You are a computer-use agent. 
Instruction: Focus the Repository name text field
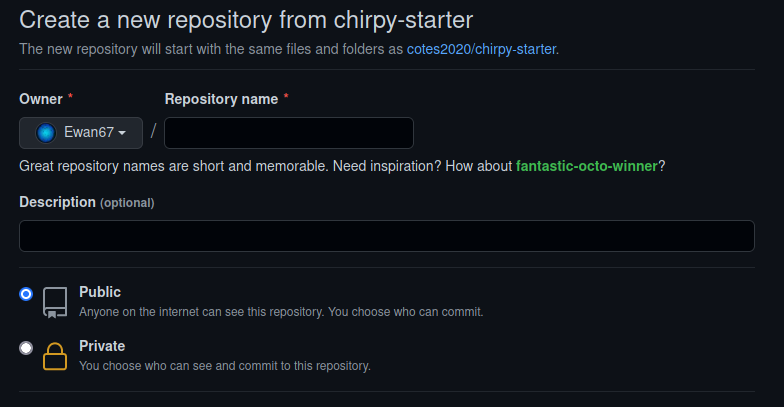pos(289,133)
